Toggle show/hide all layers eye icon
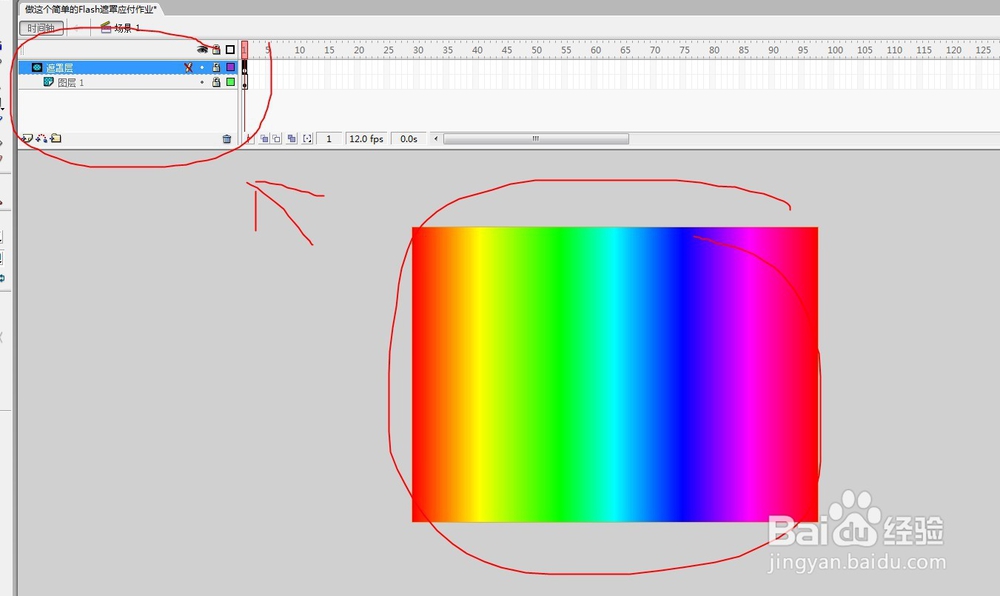This screenshot has width=1000, height=596. [202, 49]
